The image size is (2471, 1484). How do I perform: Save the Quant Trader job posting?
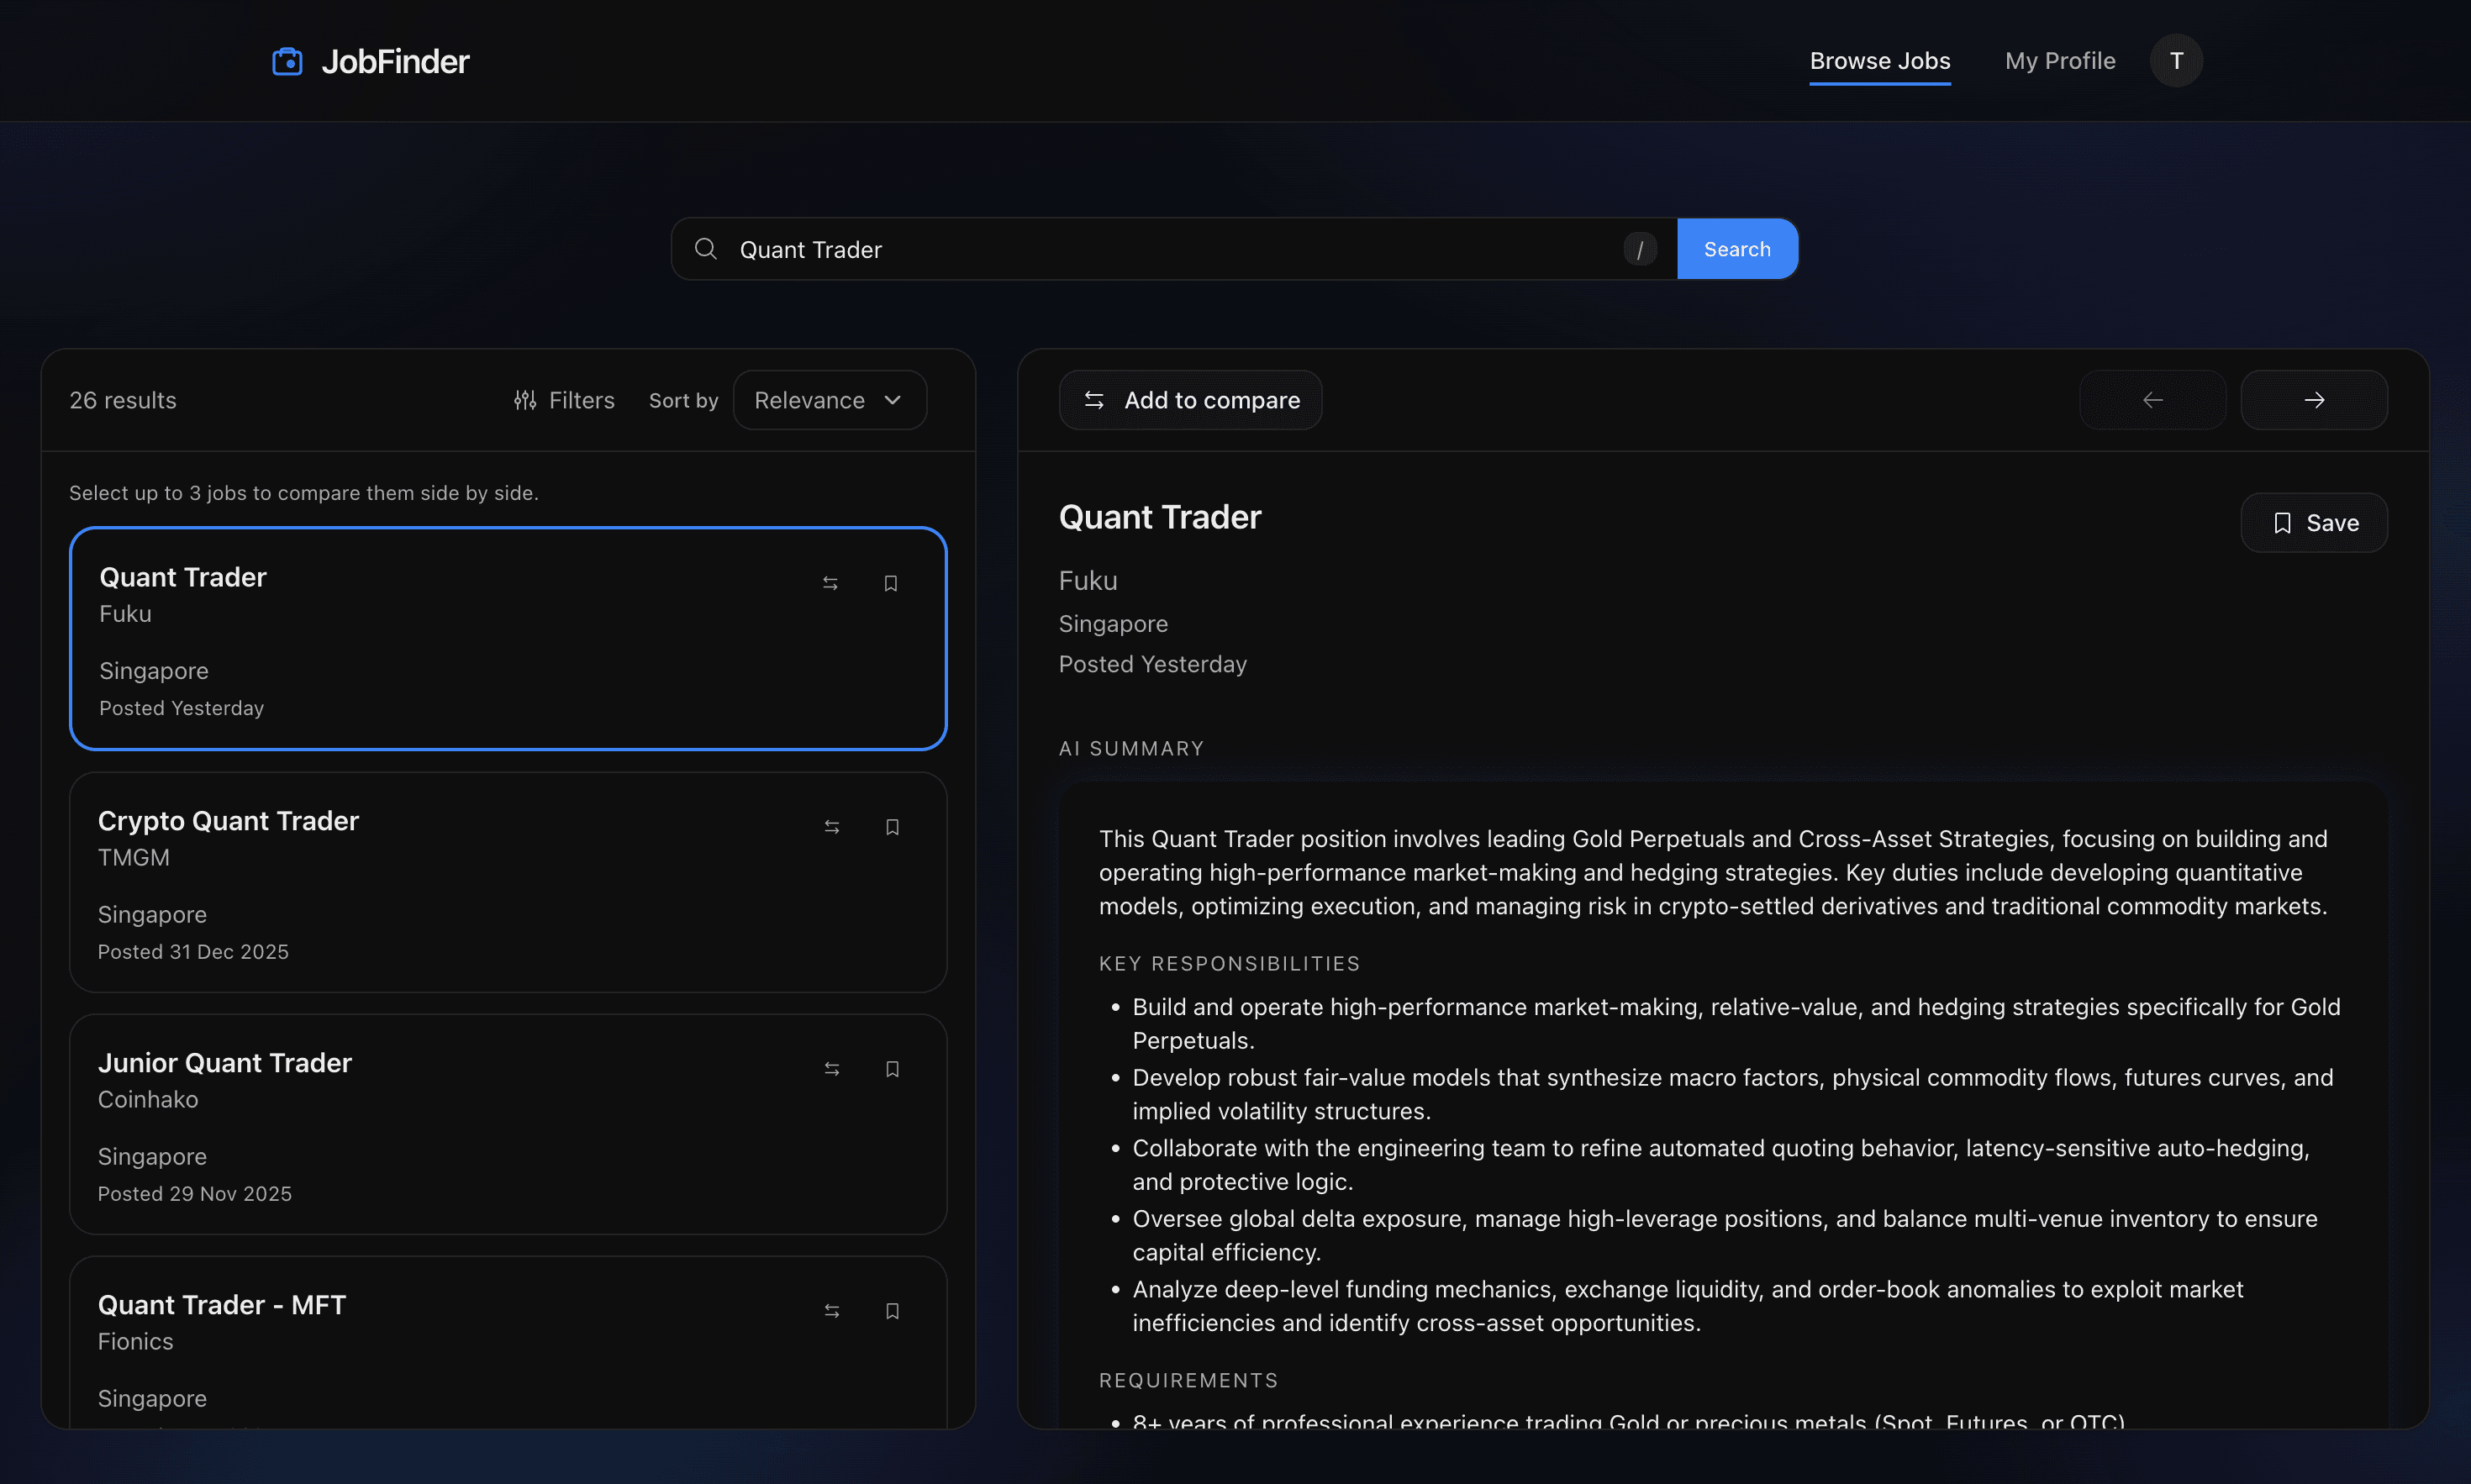tap(2313, 522)
